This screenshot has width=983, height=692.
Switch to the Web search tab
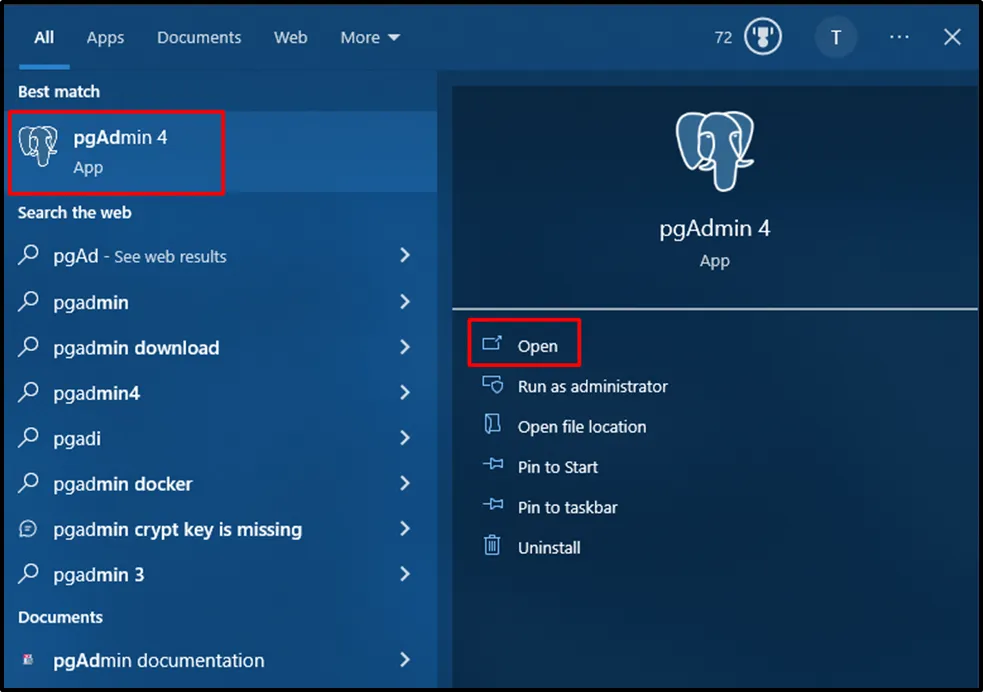291,38
